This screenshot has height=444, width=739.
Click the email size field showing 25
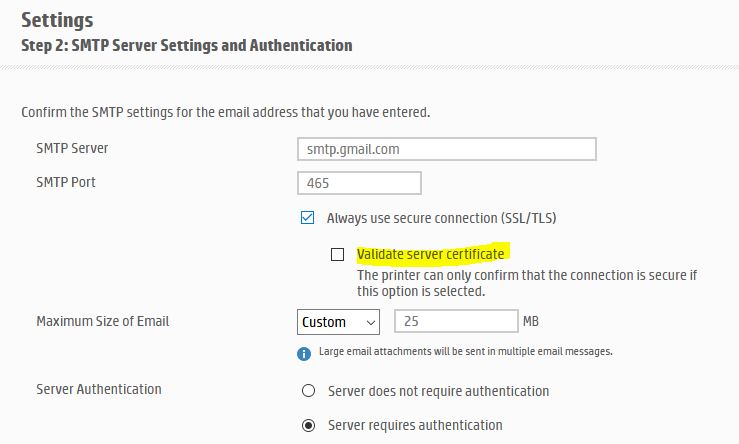(x=455, y=322)
